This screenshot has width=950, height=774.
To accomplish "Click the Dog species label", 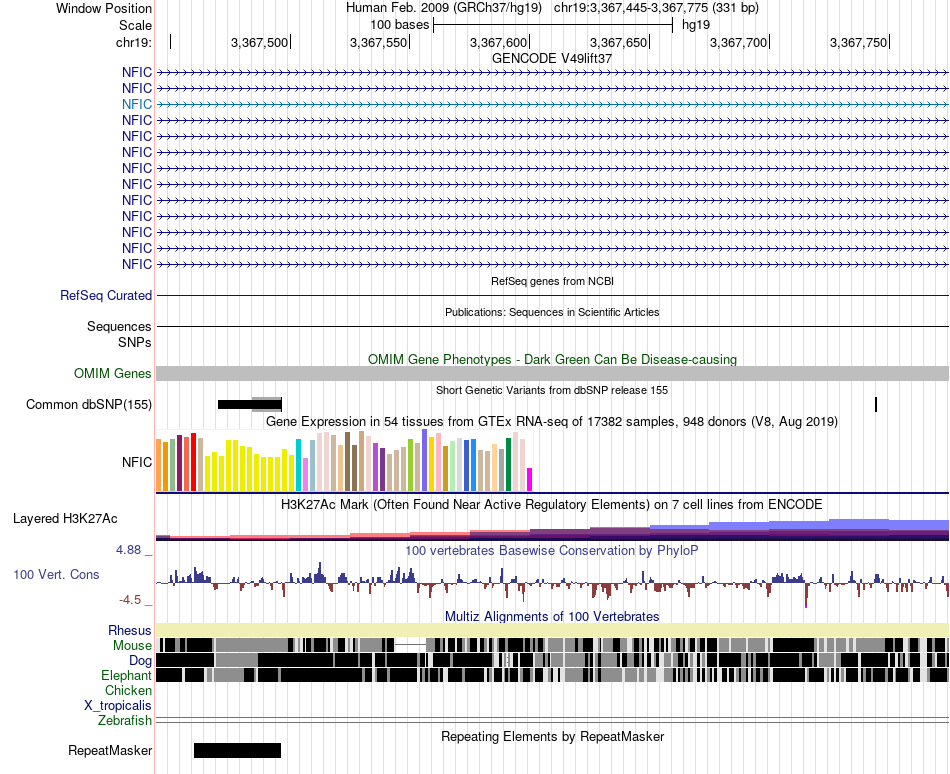I will pos(140,660).
